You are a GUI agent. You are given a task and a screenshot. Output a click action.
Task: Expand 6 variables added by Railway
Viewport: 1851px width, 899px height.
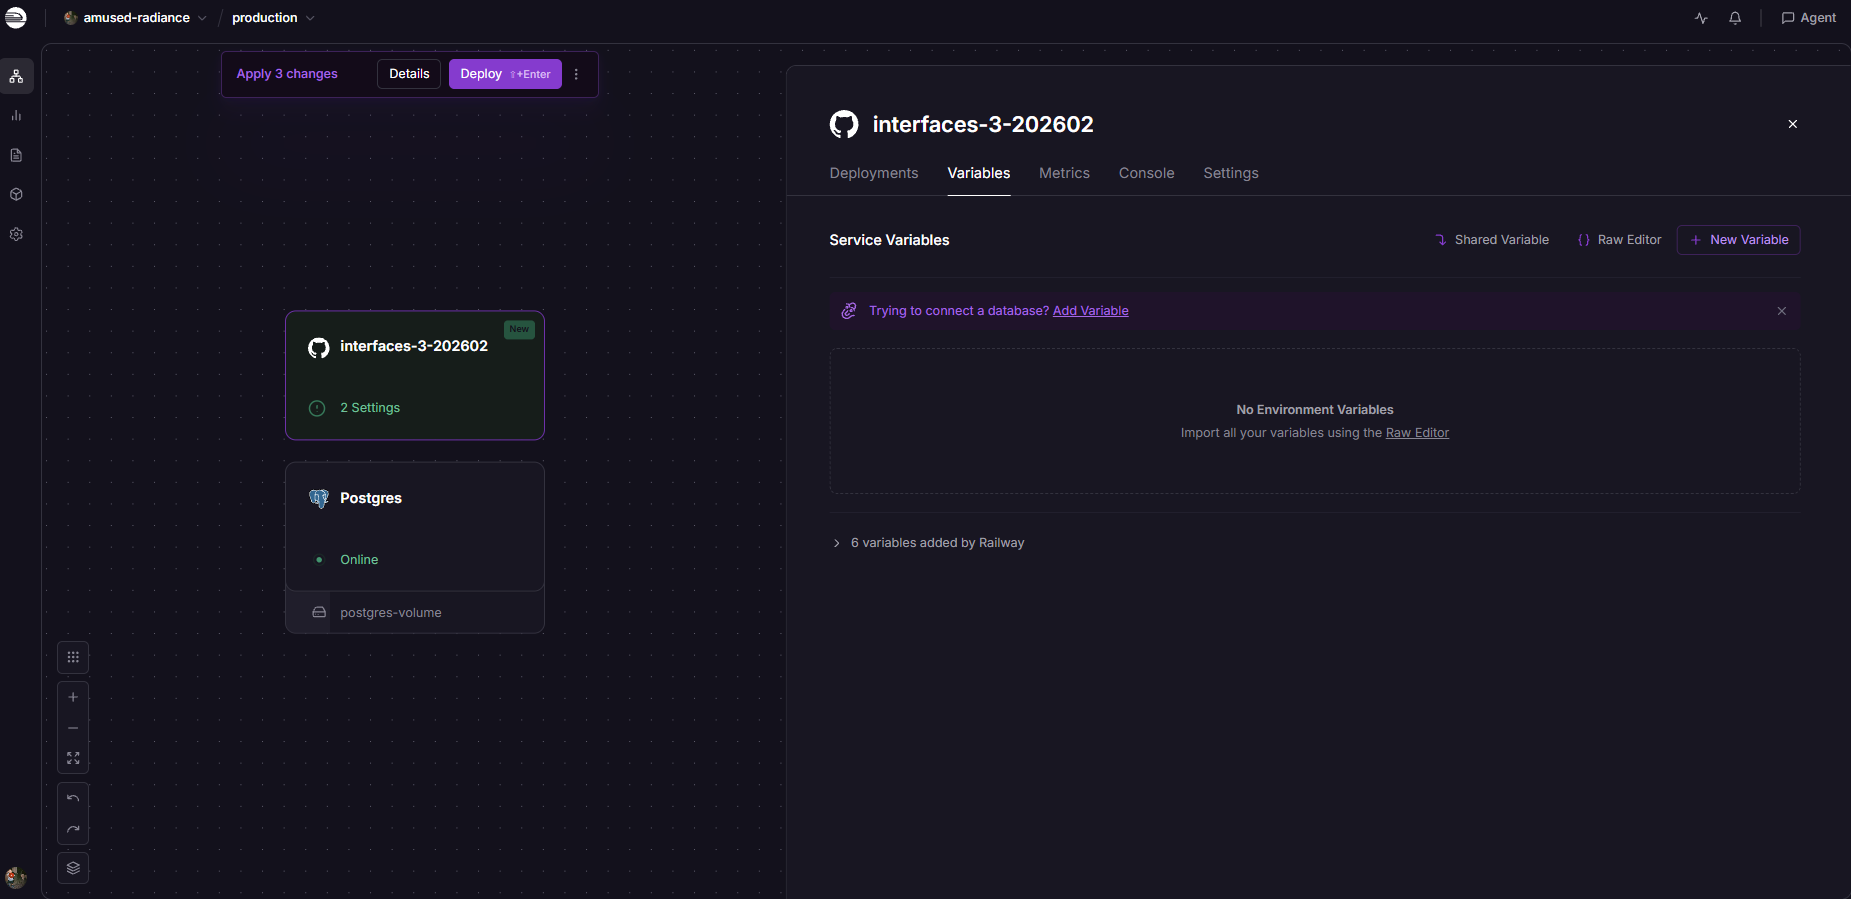[x=928, y=543]
